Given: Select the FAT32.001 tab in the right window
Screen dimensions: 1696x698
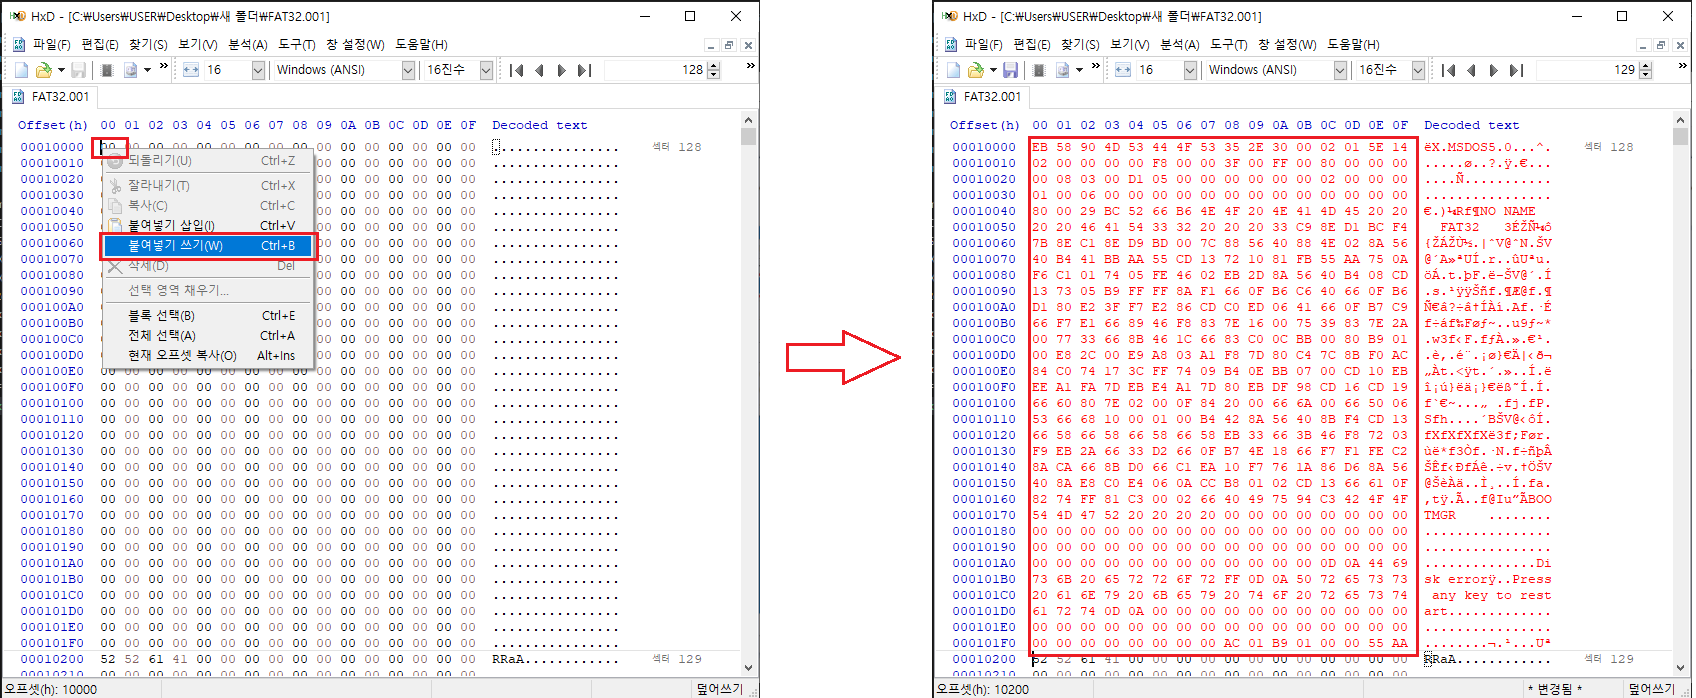Looking at the screenshot, I should tap(984, 97).
